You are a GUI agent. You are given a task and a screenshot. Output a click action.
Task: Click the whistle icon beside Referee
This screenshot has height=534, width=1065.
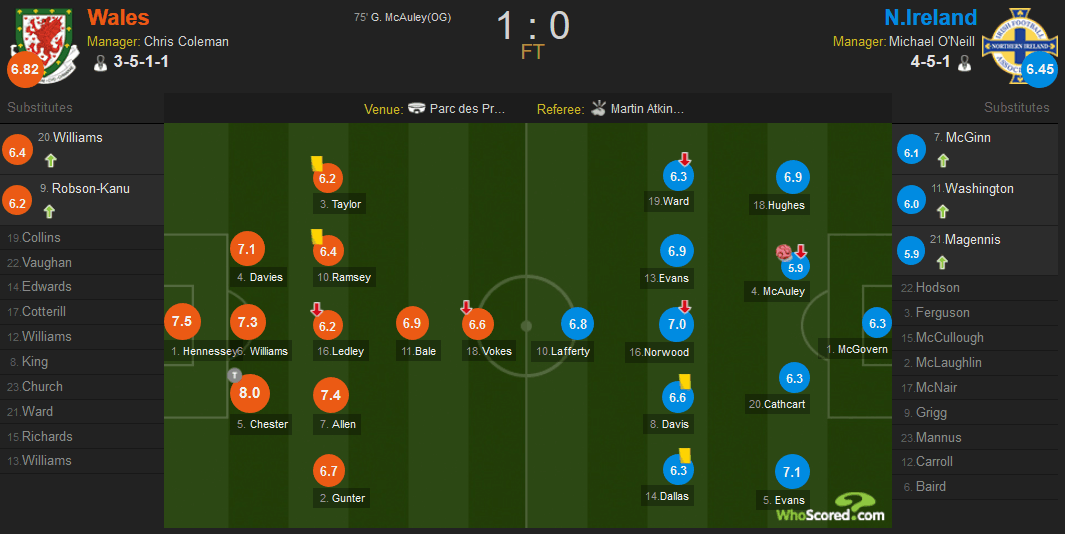click(598, 108)
